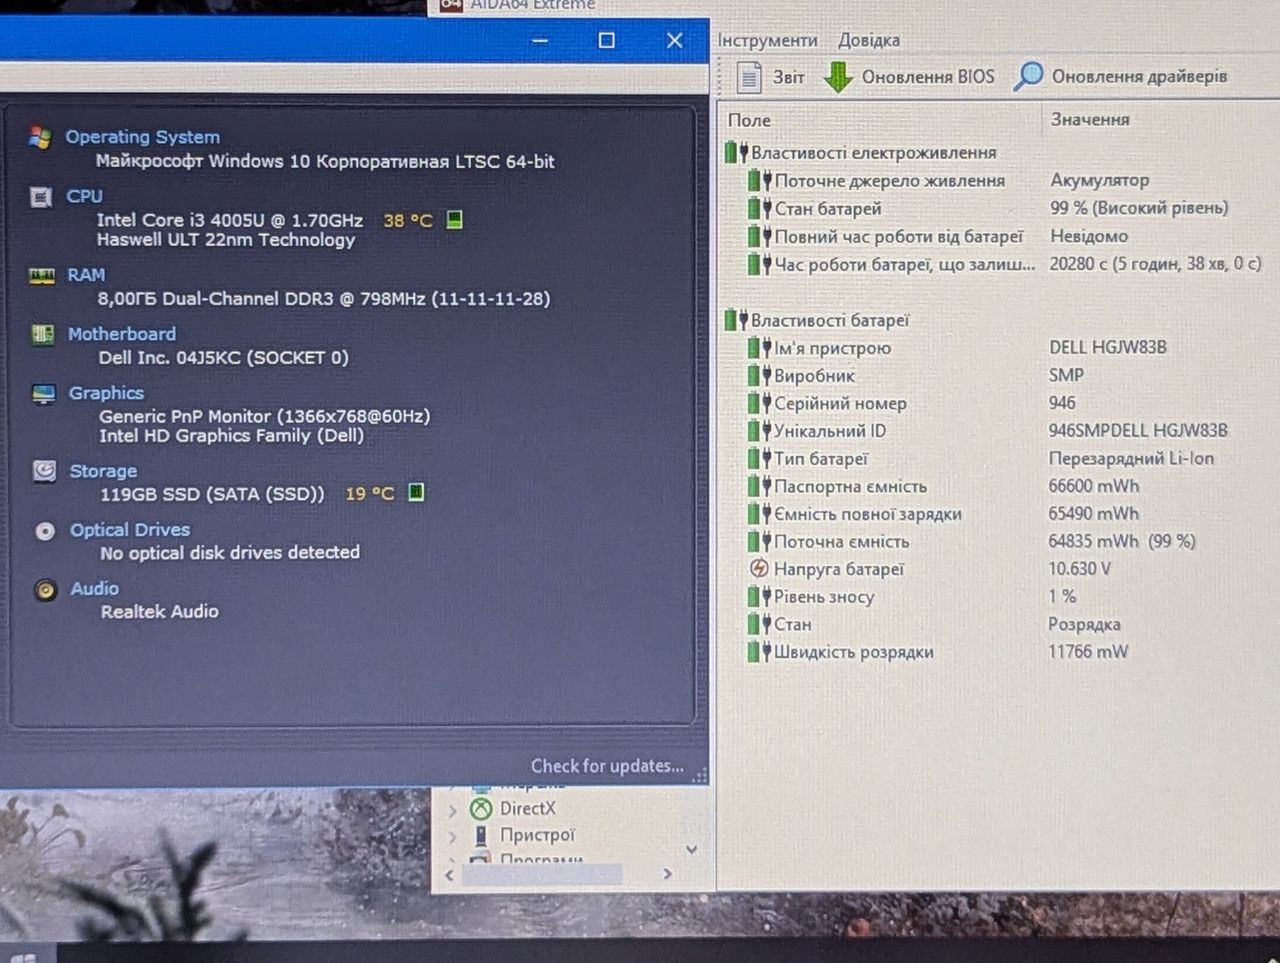The height and width of the screenshot is (963, 1280).
Task: Click the Speccy window resize grip
Action: pos(700,775)
